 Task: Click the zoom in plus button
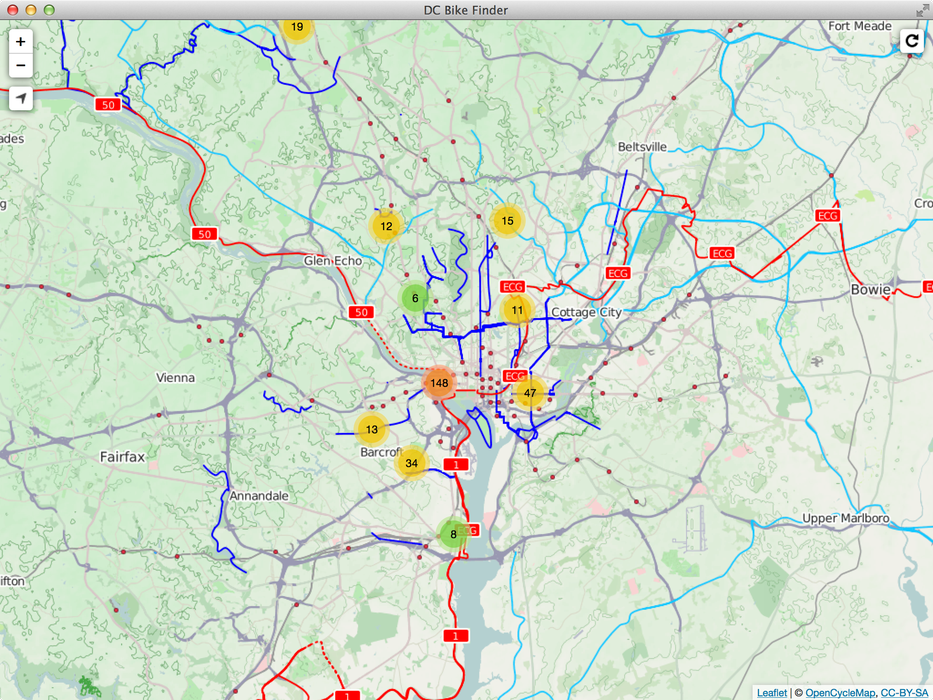tap(21, 42)
